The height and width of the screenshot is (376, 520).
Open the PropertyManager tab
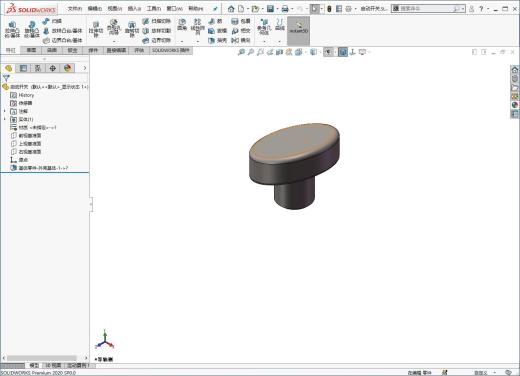click(23, 68)
